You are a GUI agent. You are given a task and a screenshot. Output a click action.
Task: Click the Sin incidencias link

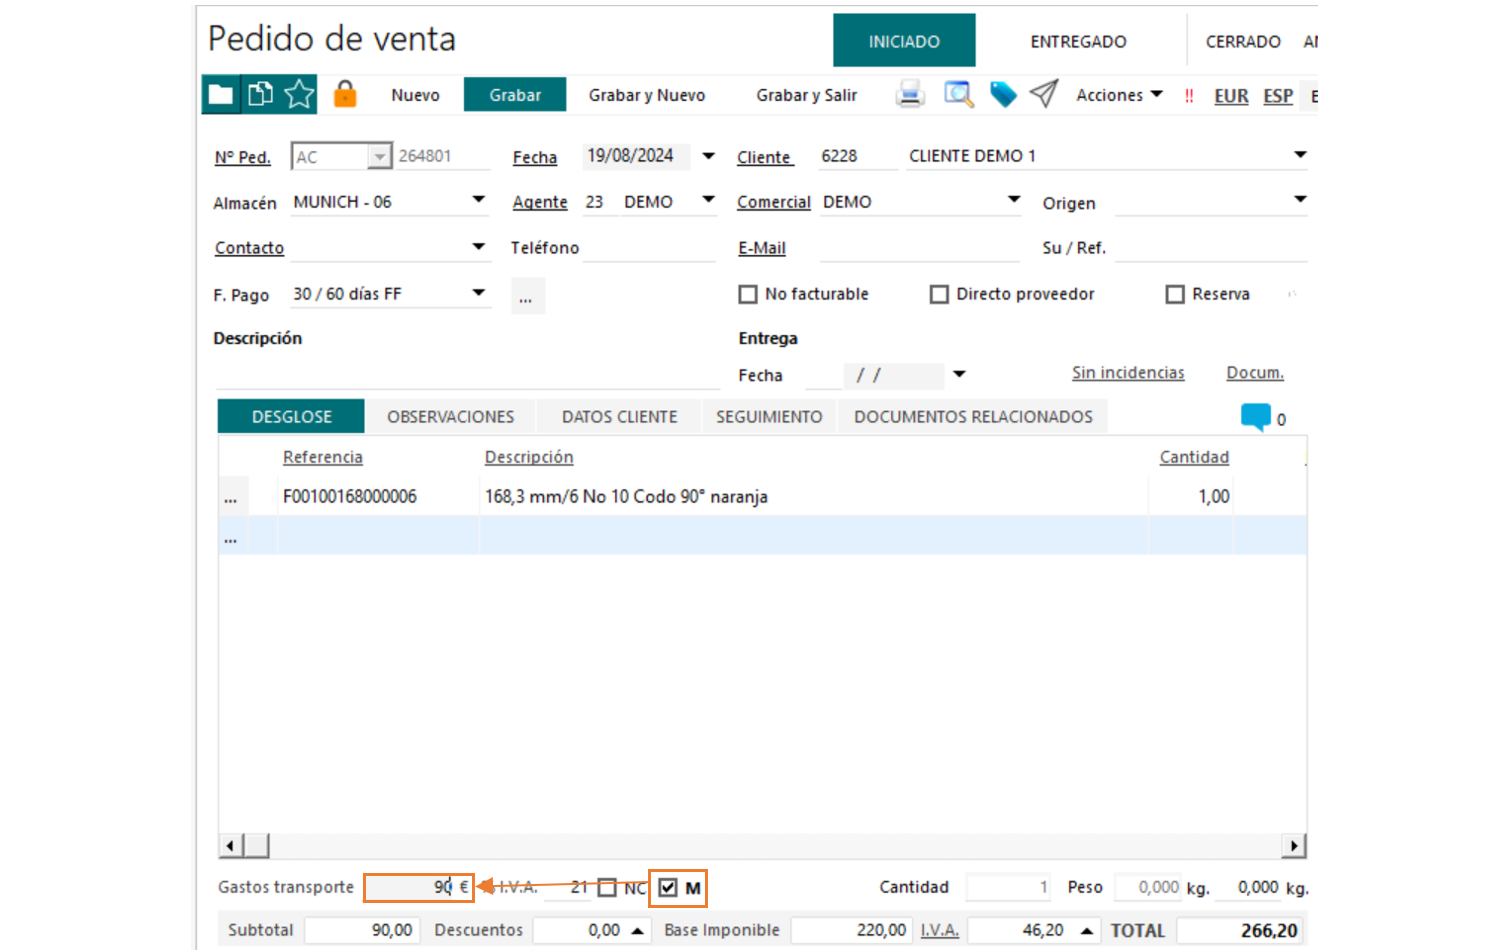point(1128,373)
